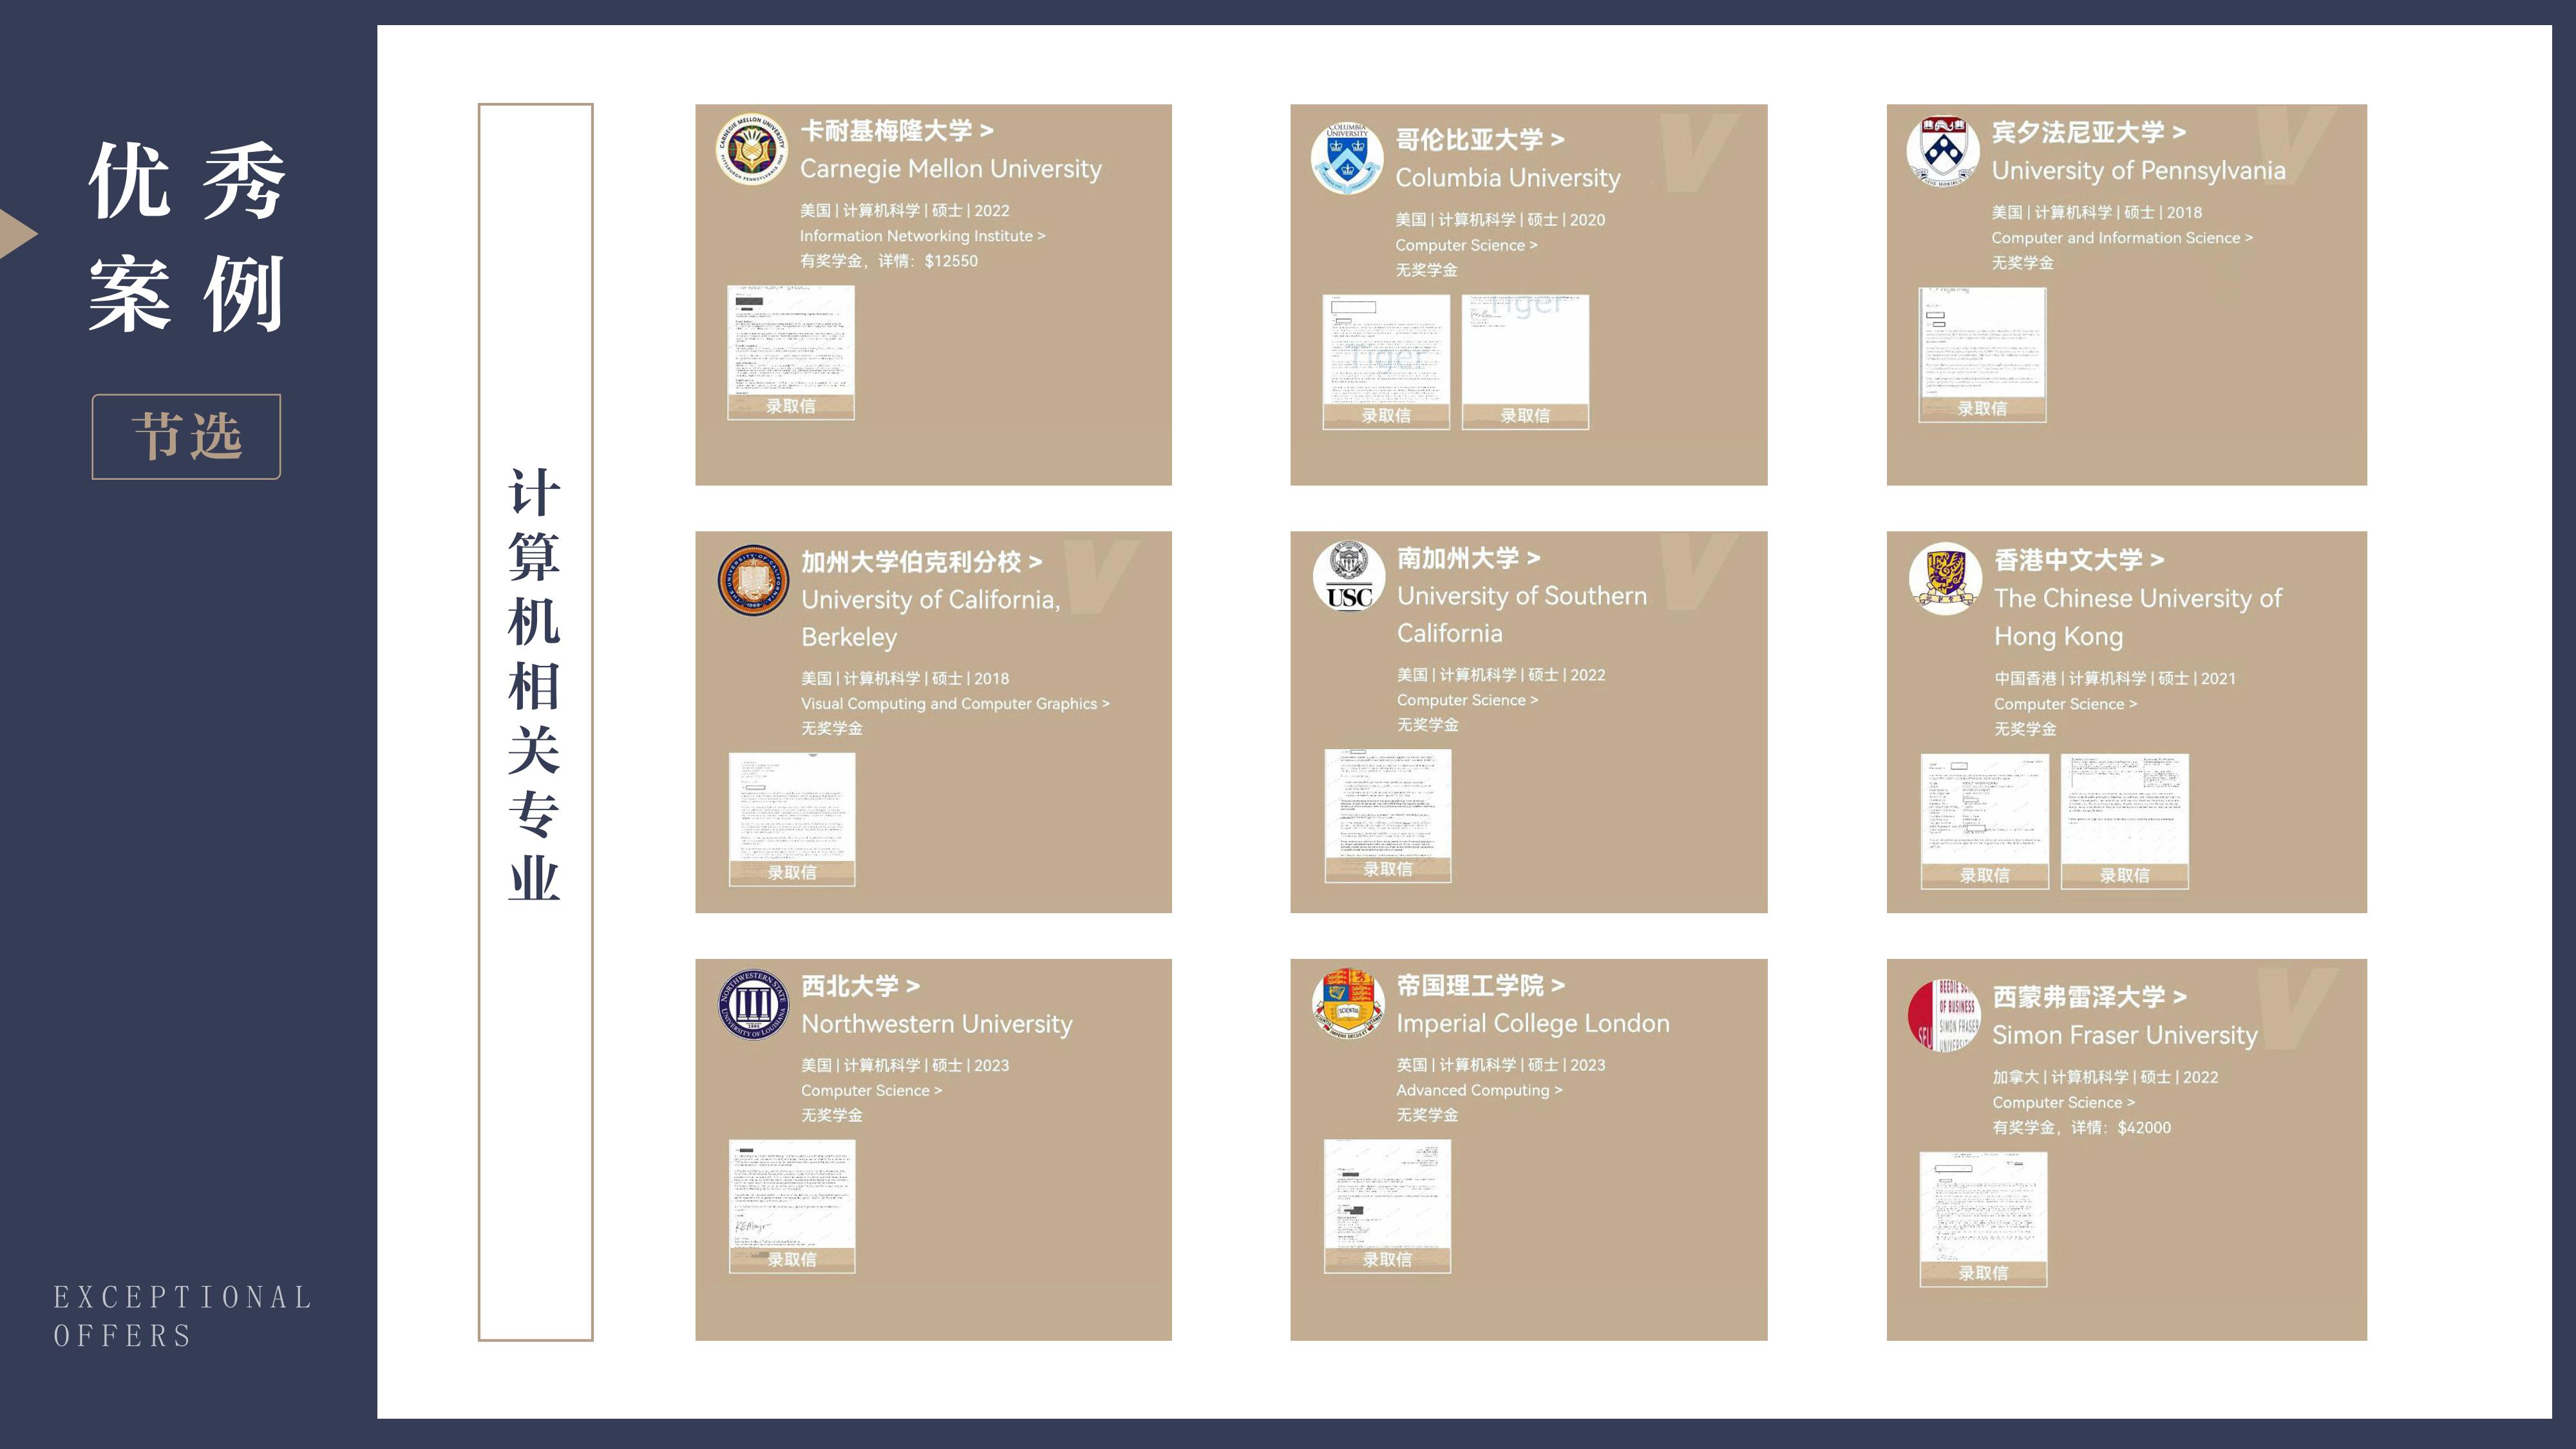The image size is (2576, 1449).
Task: Open USC admission letter thumbnail
Action: [1388, 816]
